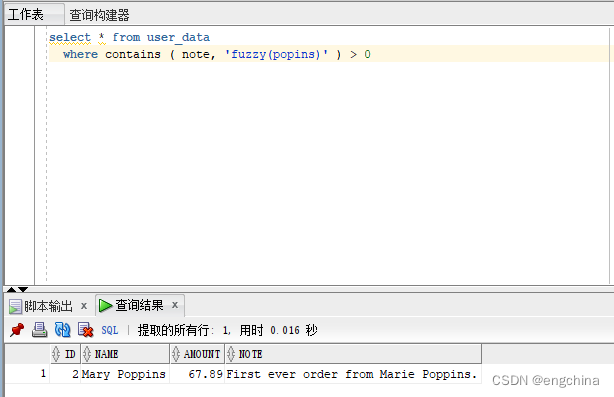
Task: Close the 查询结果 tab
Action: tap(175, 305)
